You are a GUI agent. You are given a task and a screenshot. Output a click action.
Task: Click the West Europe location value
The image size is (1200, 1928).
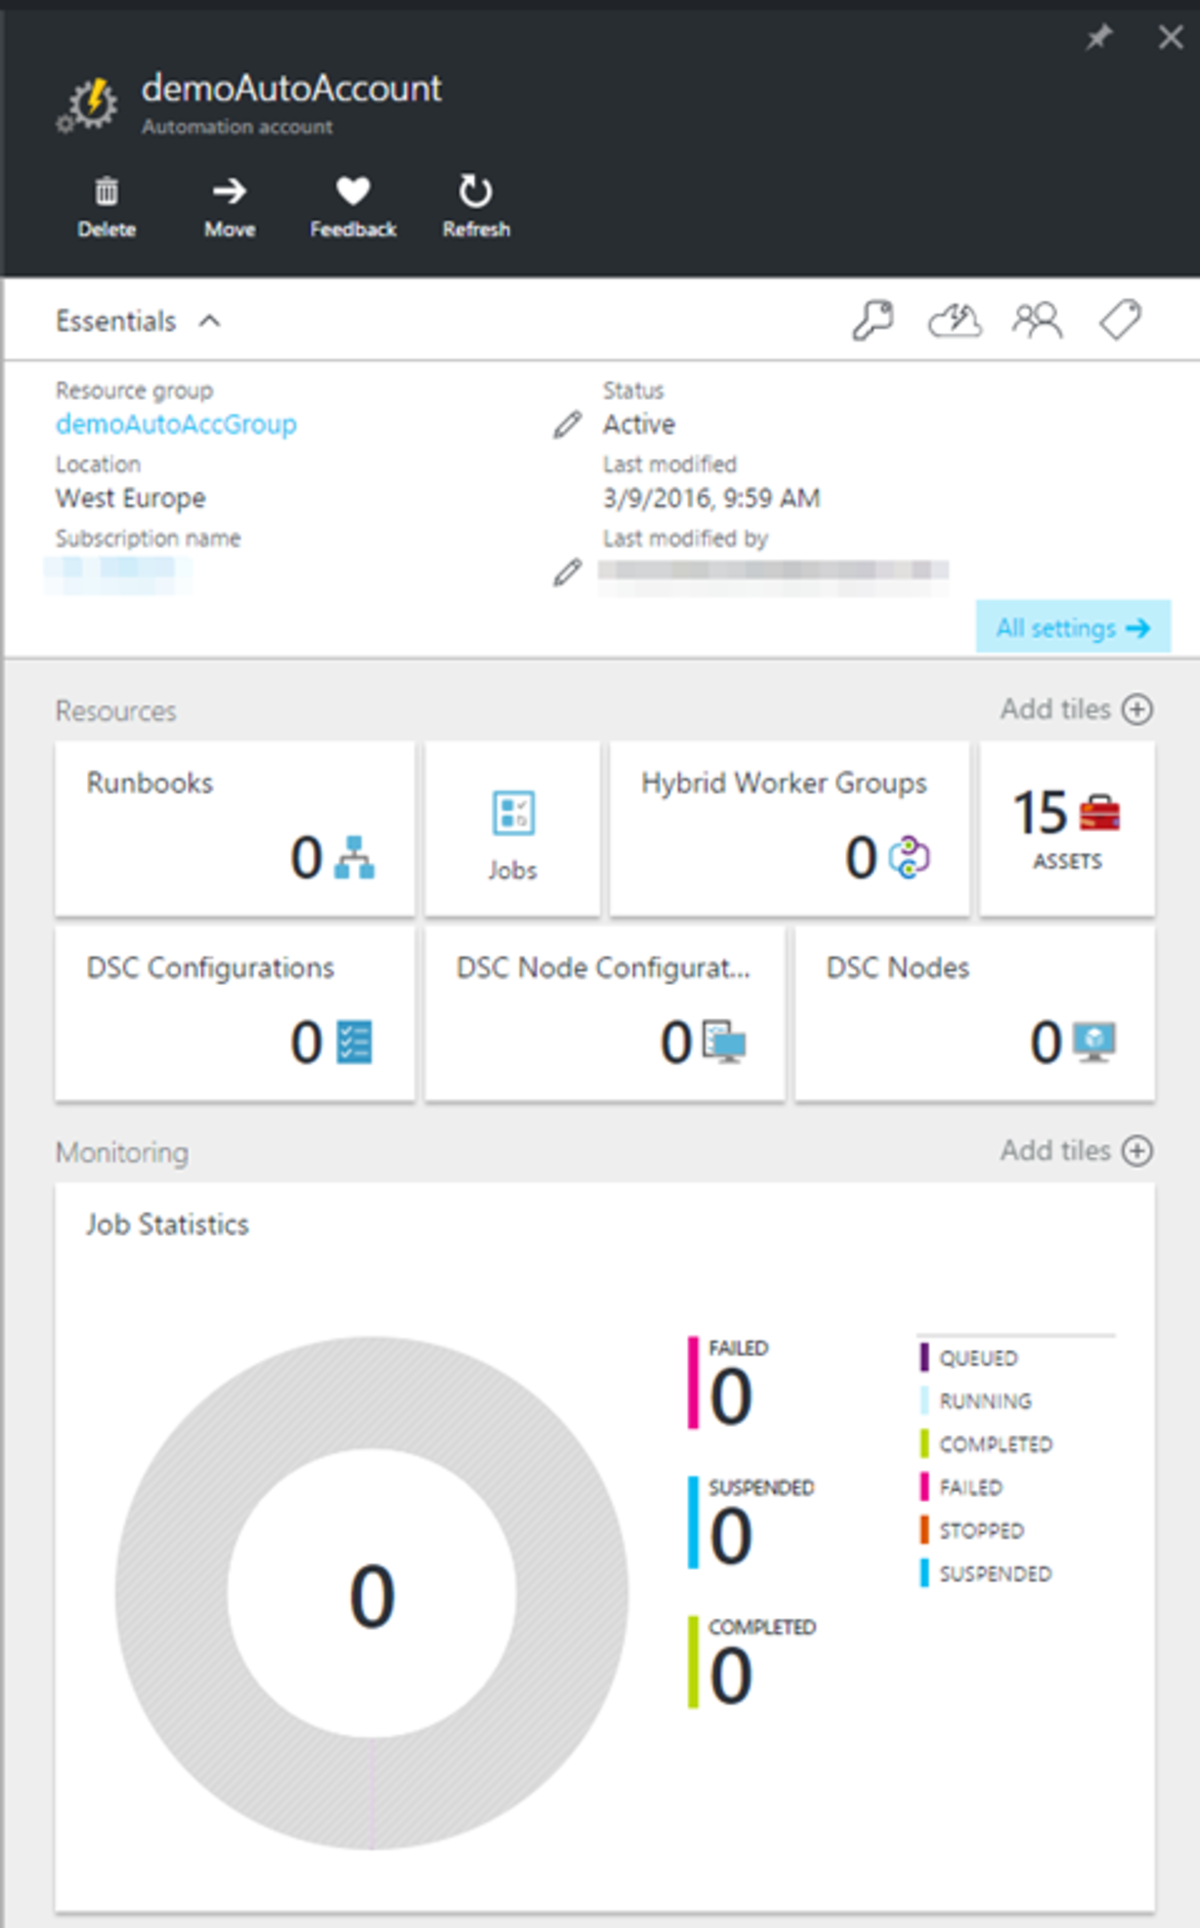click(131, 498)
